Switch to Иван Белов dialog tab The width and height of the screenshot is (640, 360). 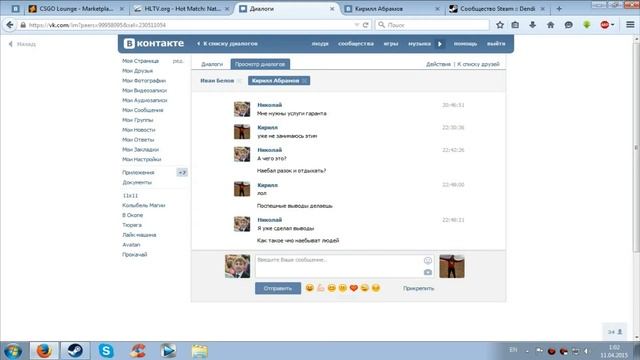click(x=217, y=81)
